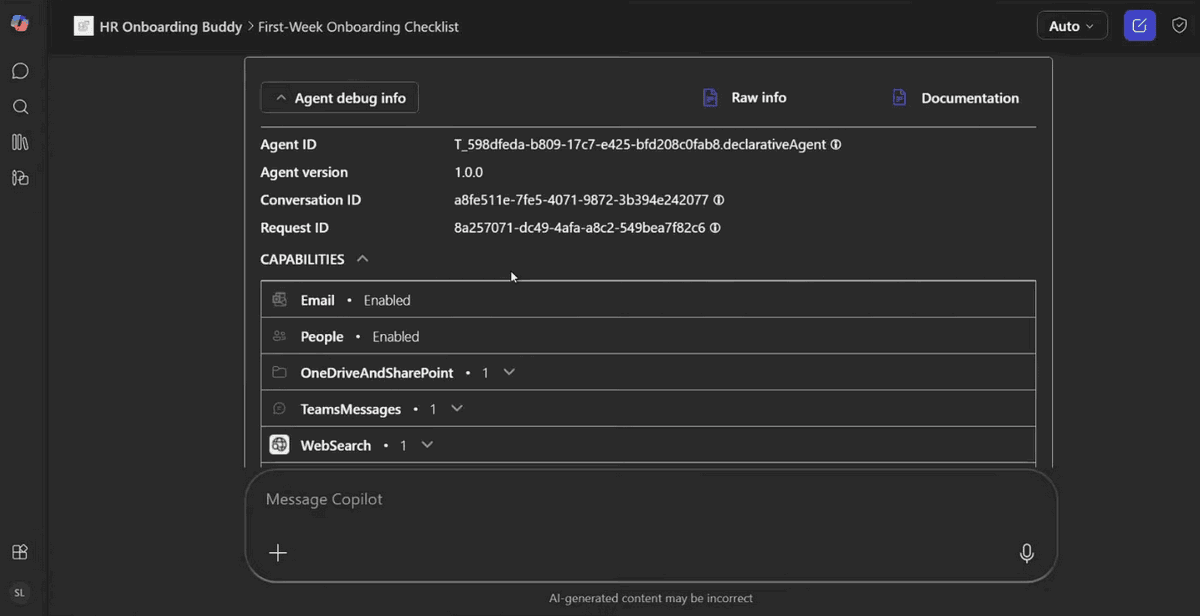
Task: Select the Agent ID value text
Action: point(640,144)
